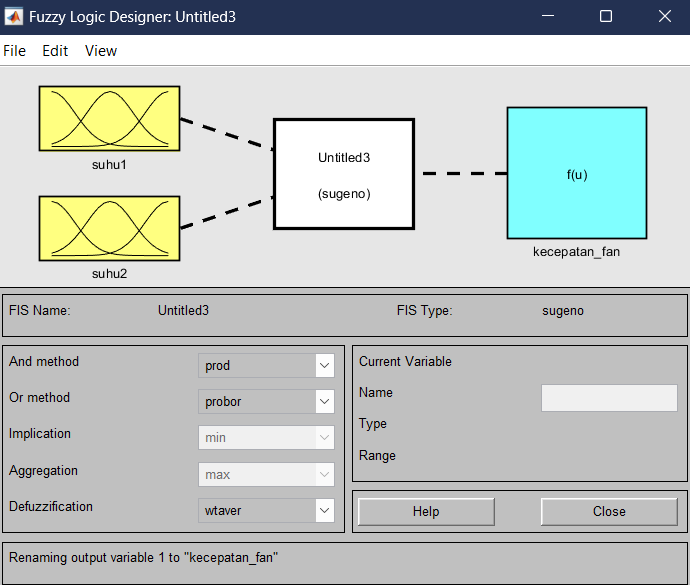Open the File menu
Viewport: 690px width, 585px height.
pos(15,51)
